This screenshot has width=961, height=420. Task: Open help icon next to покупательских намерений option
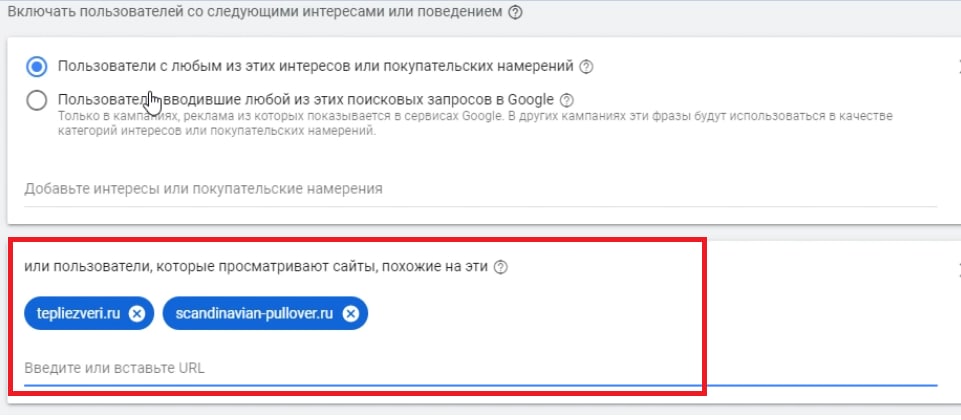(x=587, y=67)
